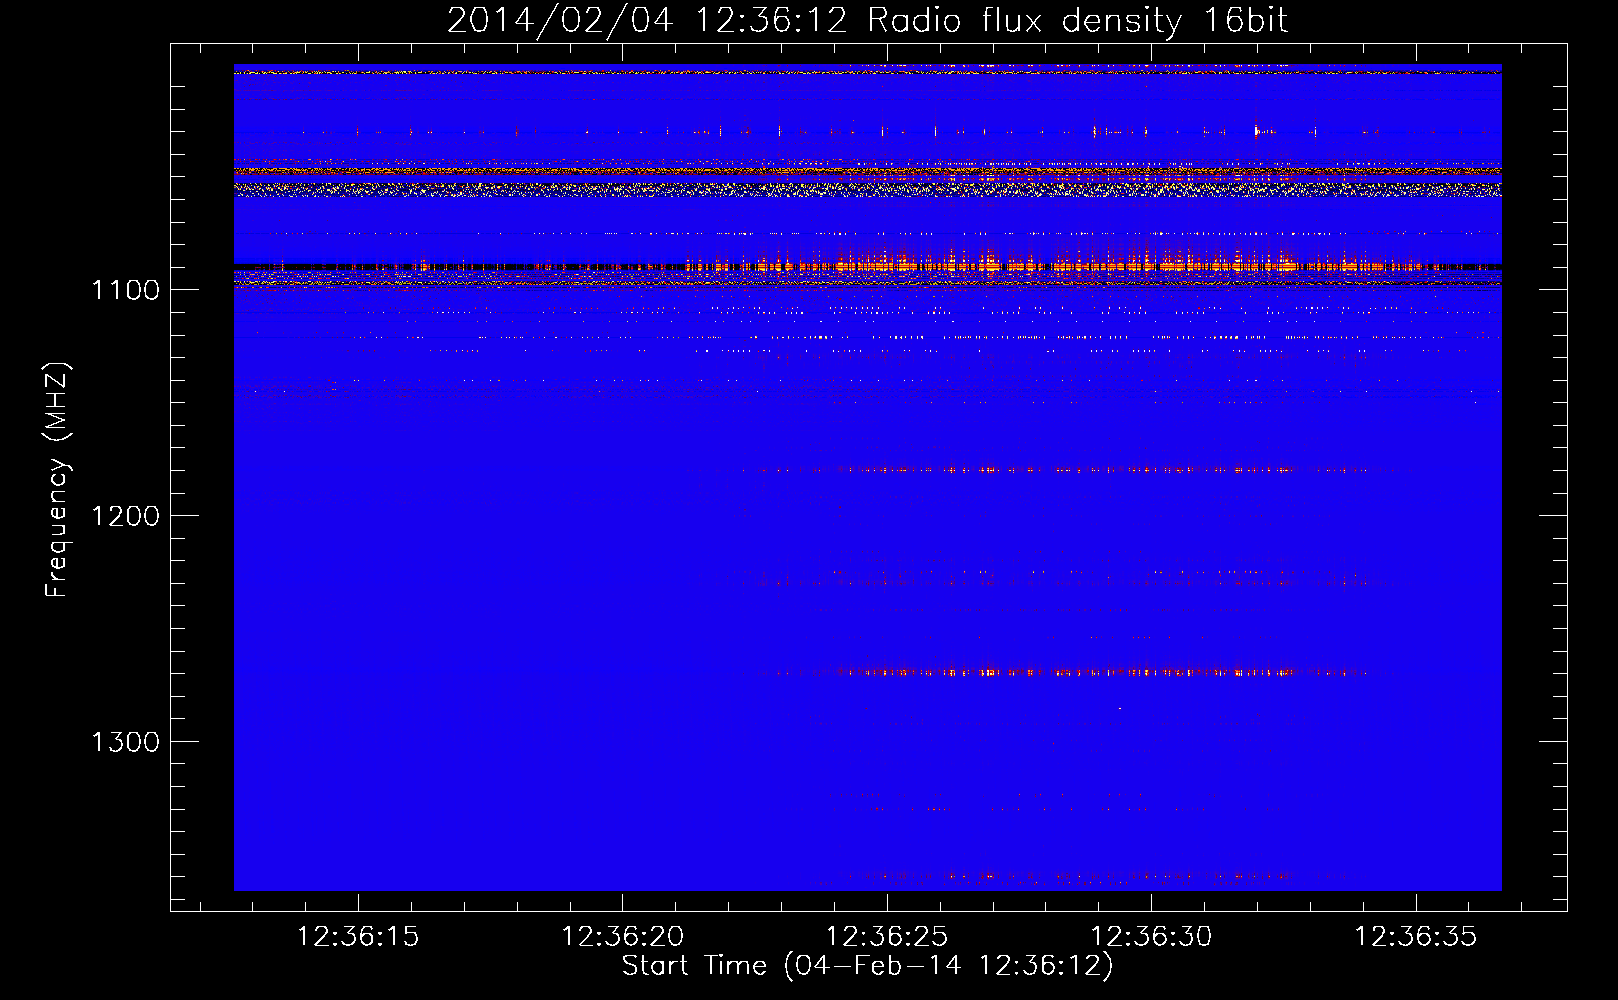This screenshot has width=1618, height=1000.
Task: Click the 1100 frequency tick label
Action: [125, 290]
